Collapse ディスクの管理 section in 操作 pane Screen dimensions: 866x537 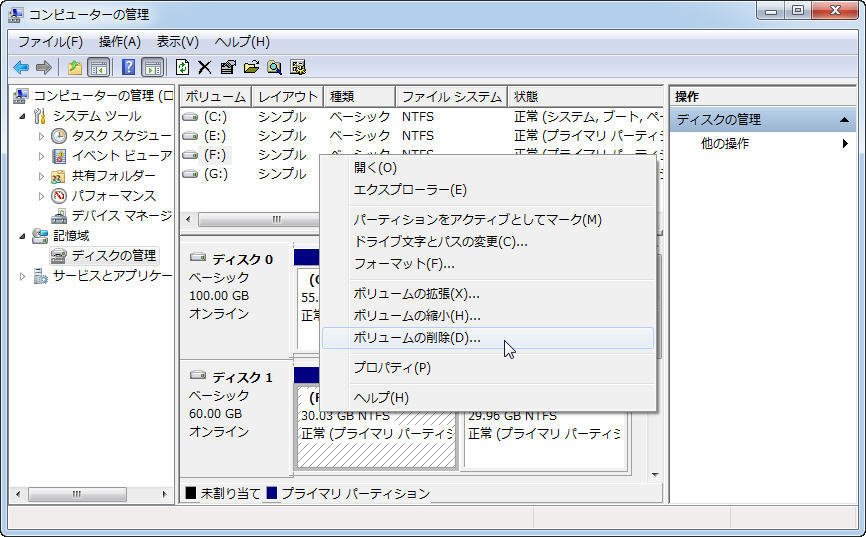(x=844, y=120)
